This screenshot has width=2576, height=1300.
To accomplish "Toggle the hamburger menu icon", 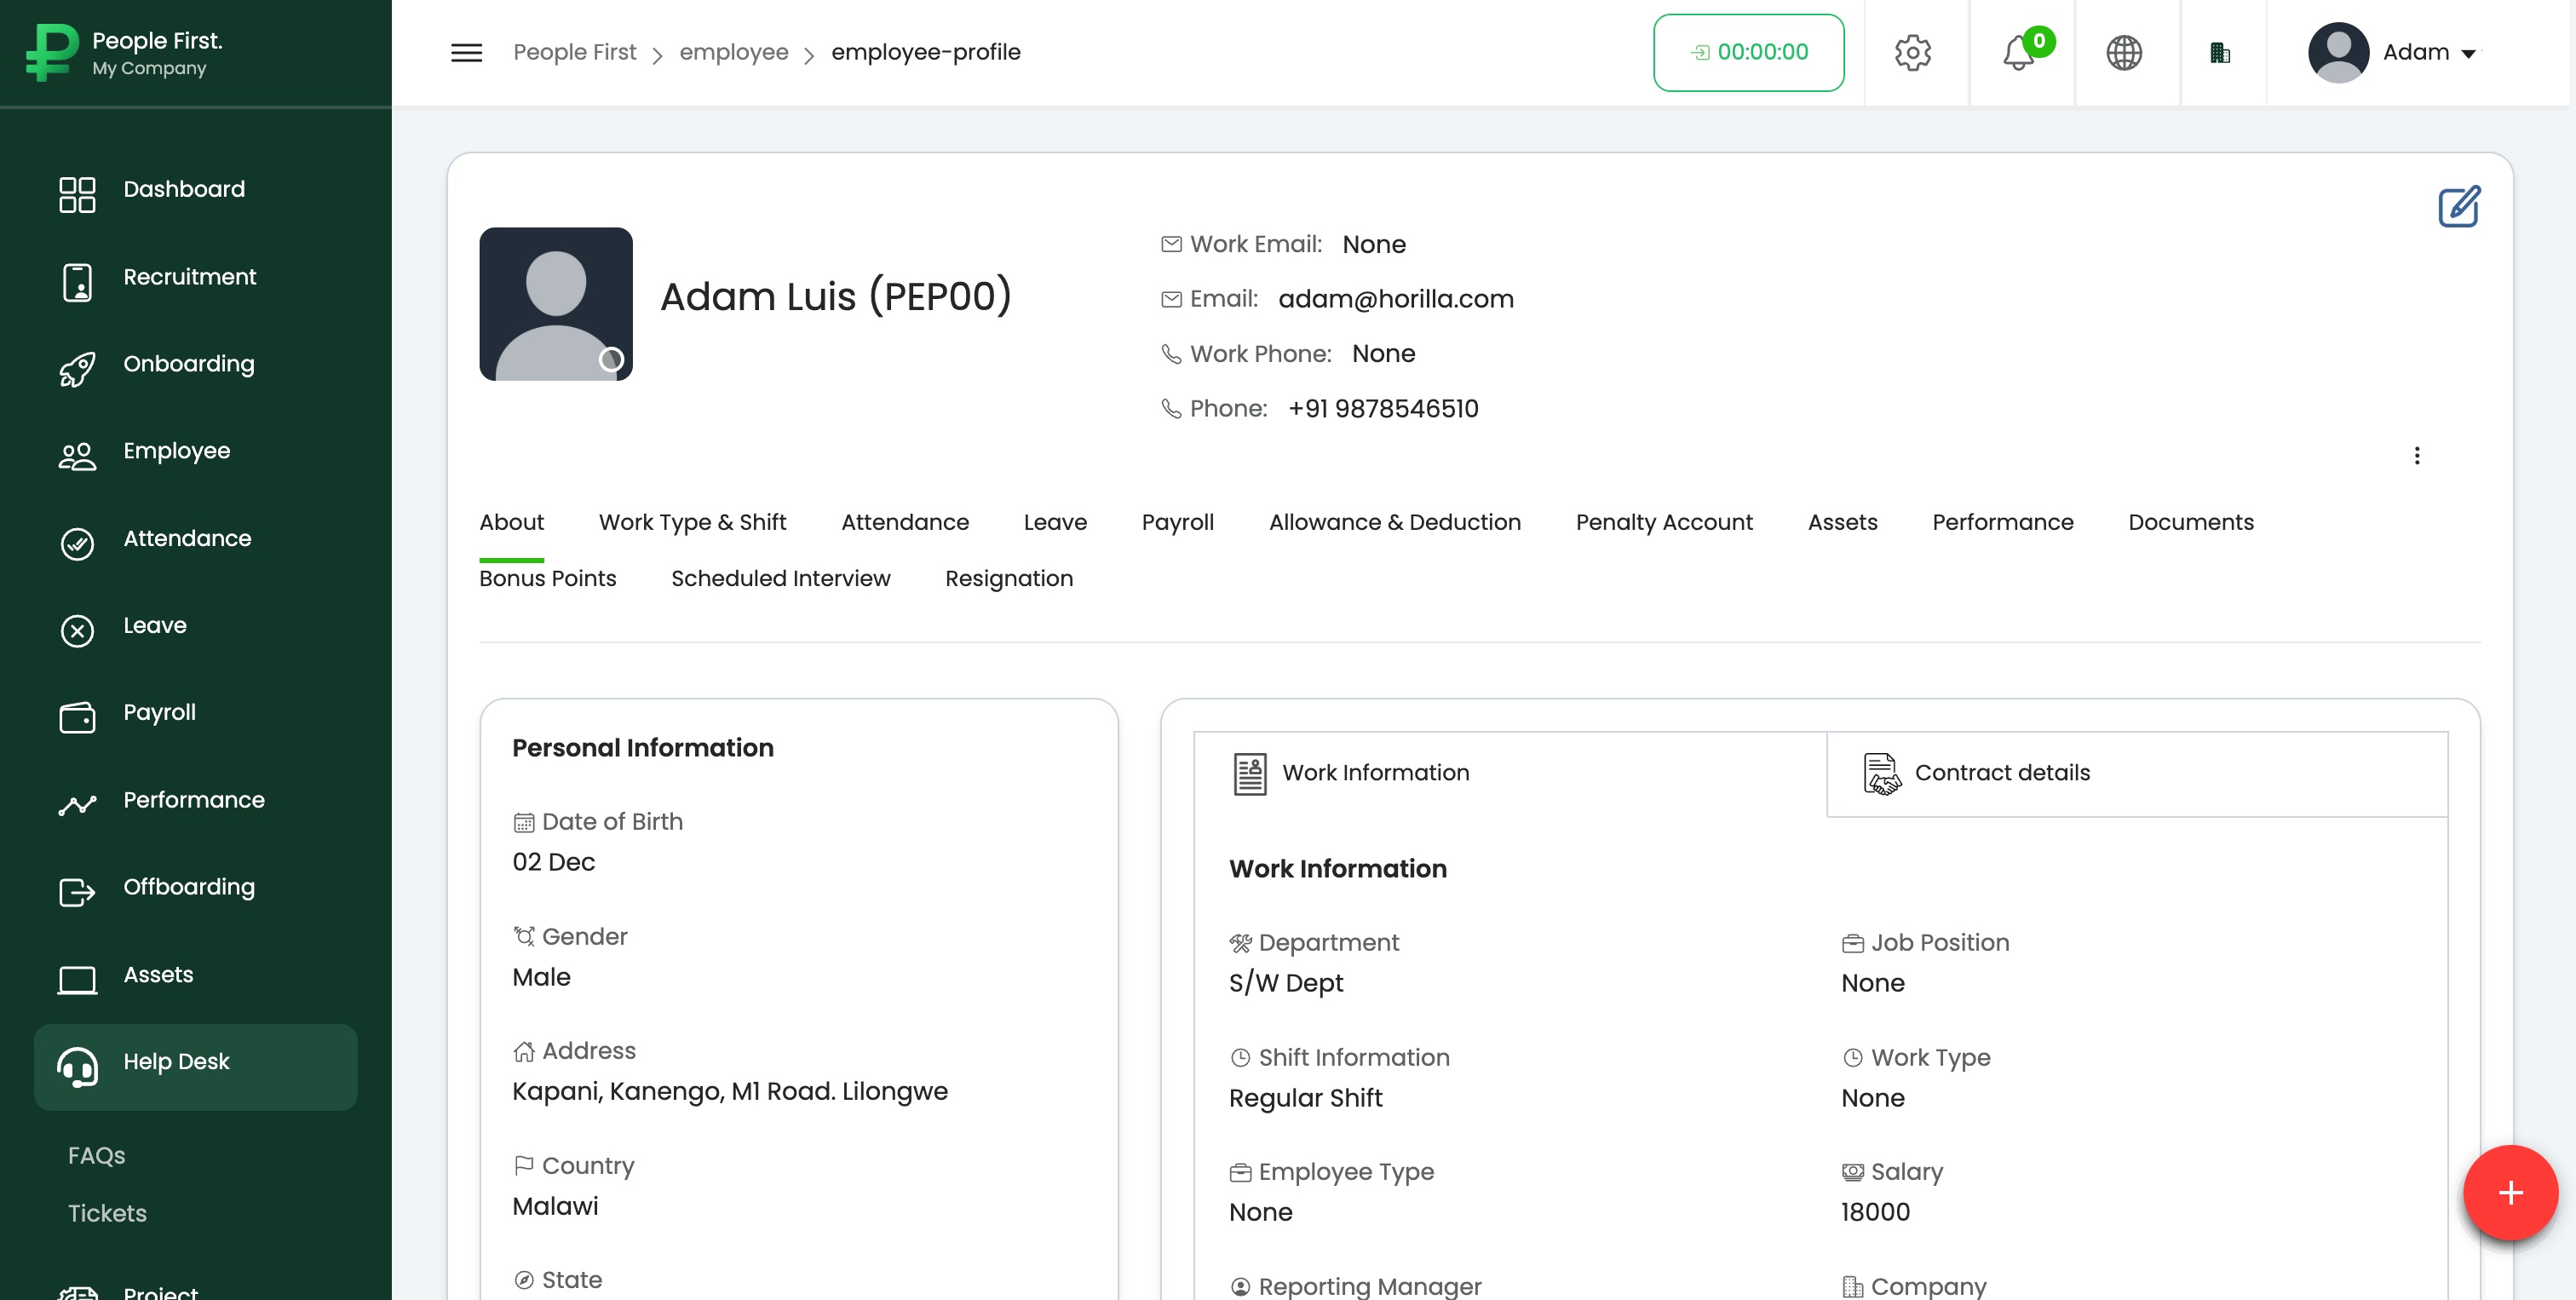I will (x=466, y=53).
